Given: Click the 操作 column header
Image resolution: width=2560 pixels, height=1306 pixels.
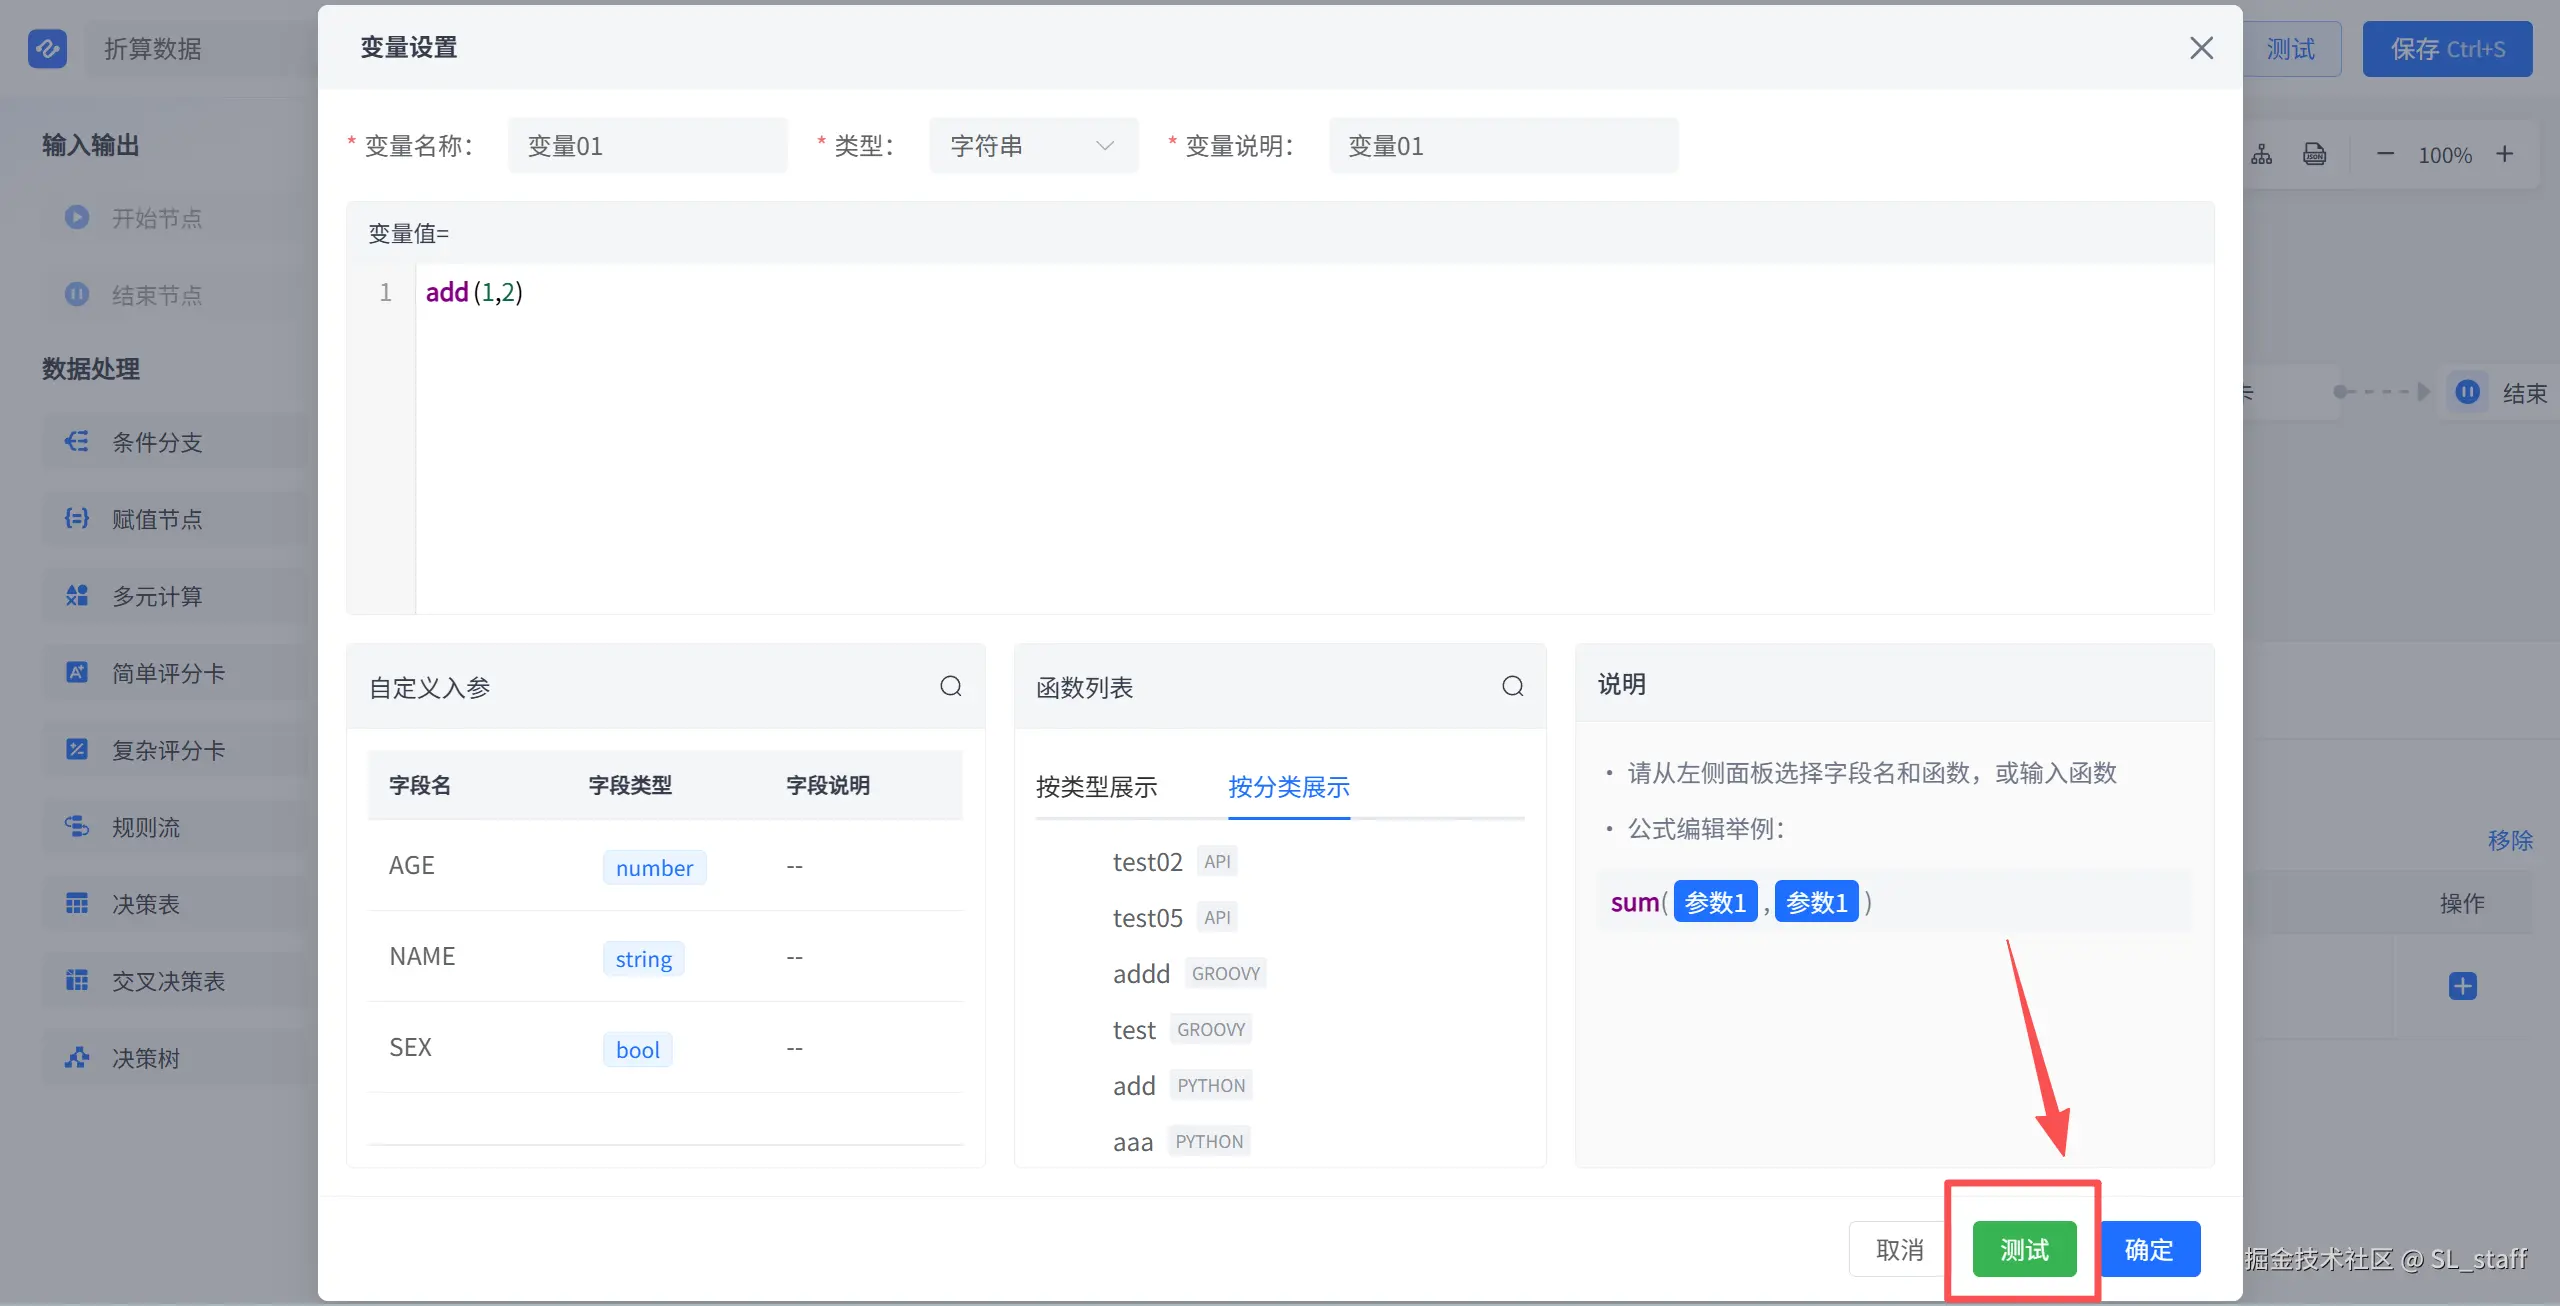Looking at the screenshot, I should coord(2462,903).
